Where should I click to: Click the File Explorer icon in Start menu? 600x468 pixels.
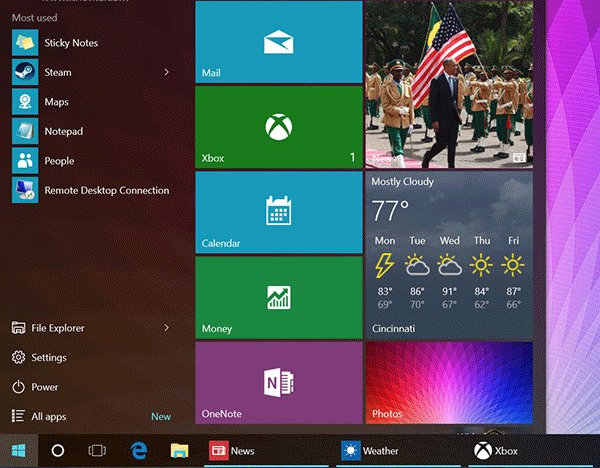coord(18,328)
